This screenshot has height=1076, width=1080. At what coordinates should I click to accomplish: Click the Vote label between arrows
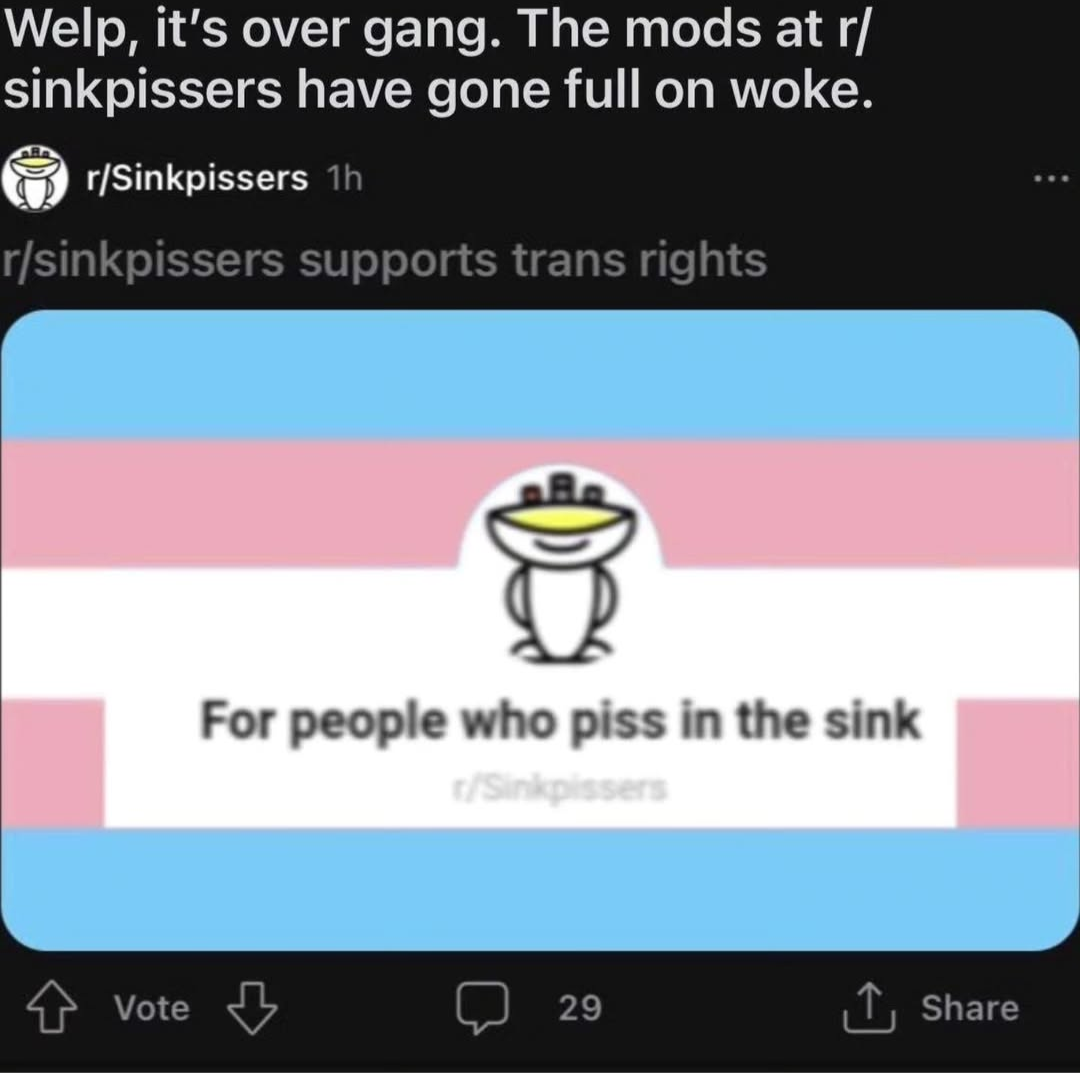152,1008
